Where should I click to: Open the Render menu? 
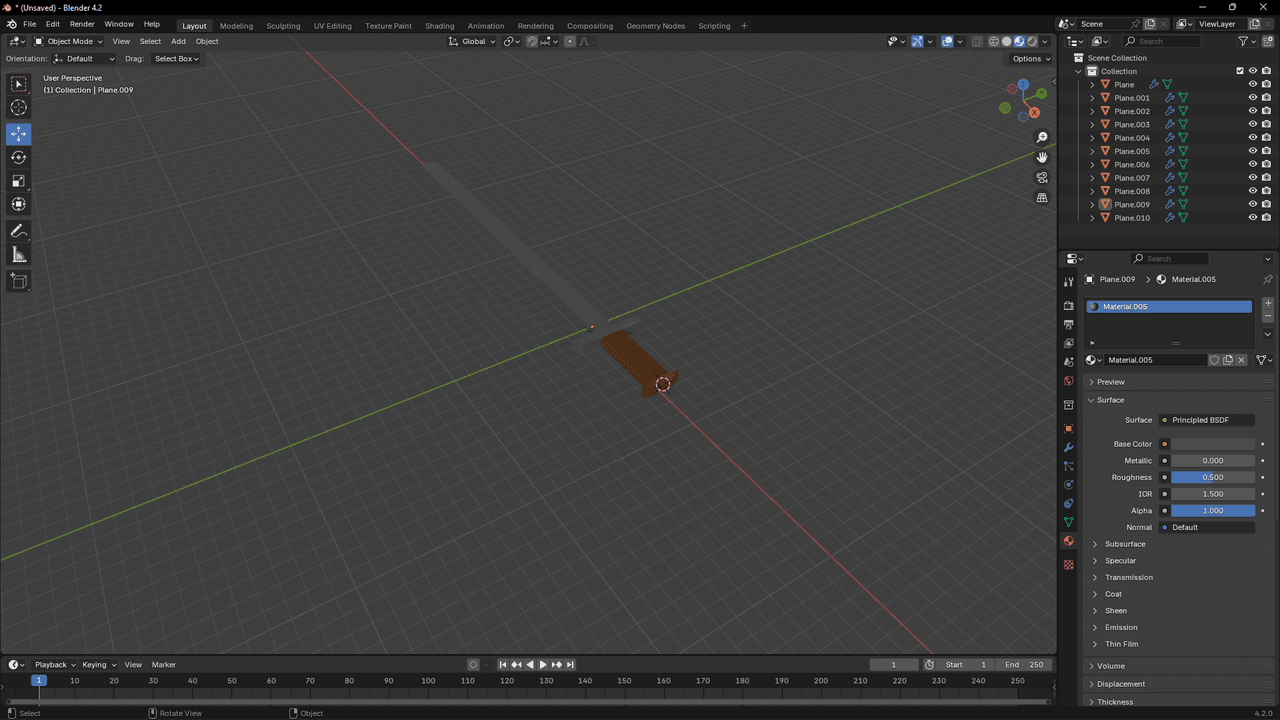point(82,24)
